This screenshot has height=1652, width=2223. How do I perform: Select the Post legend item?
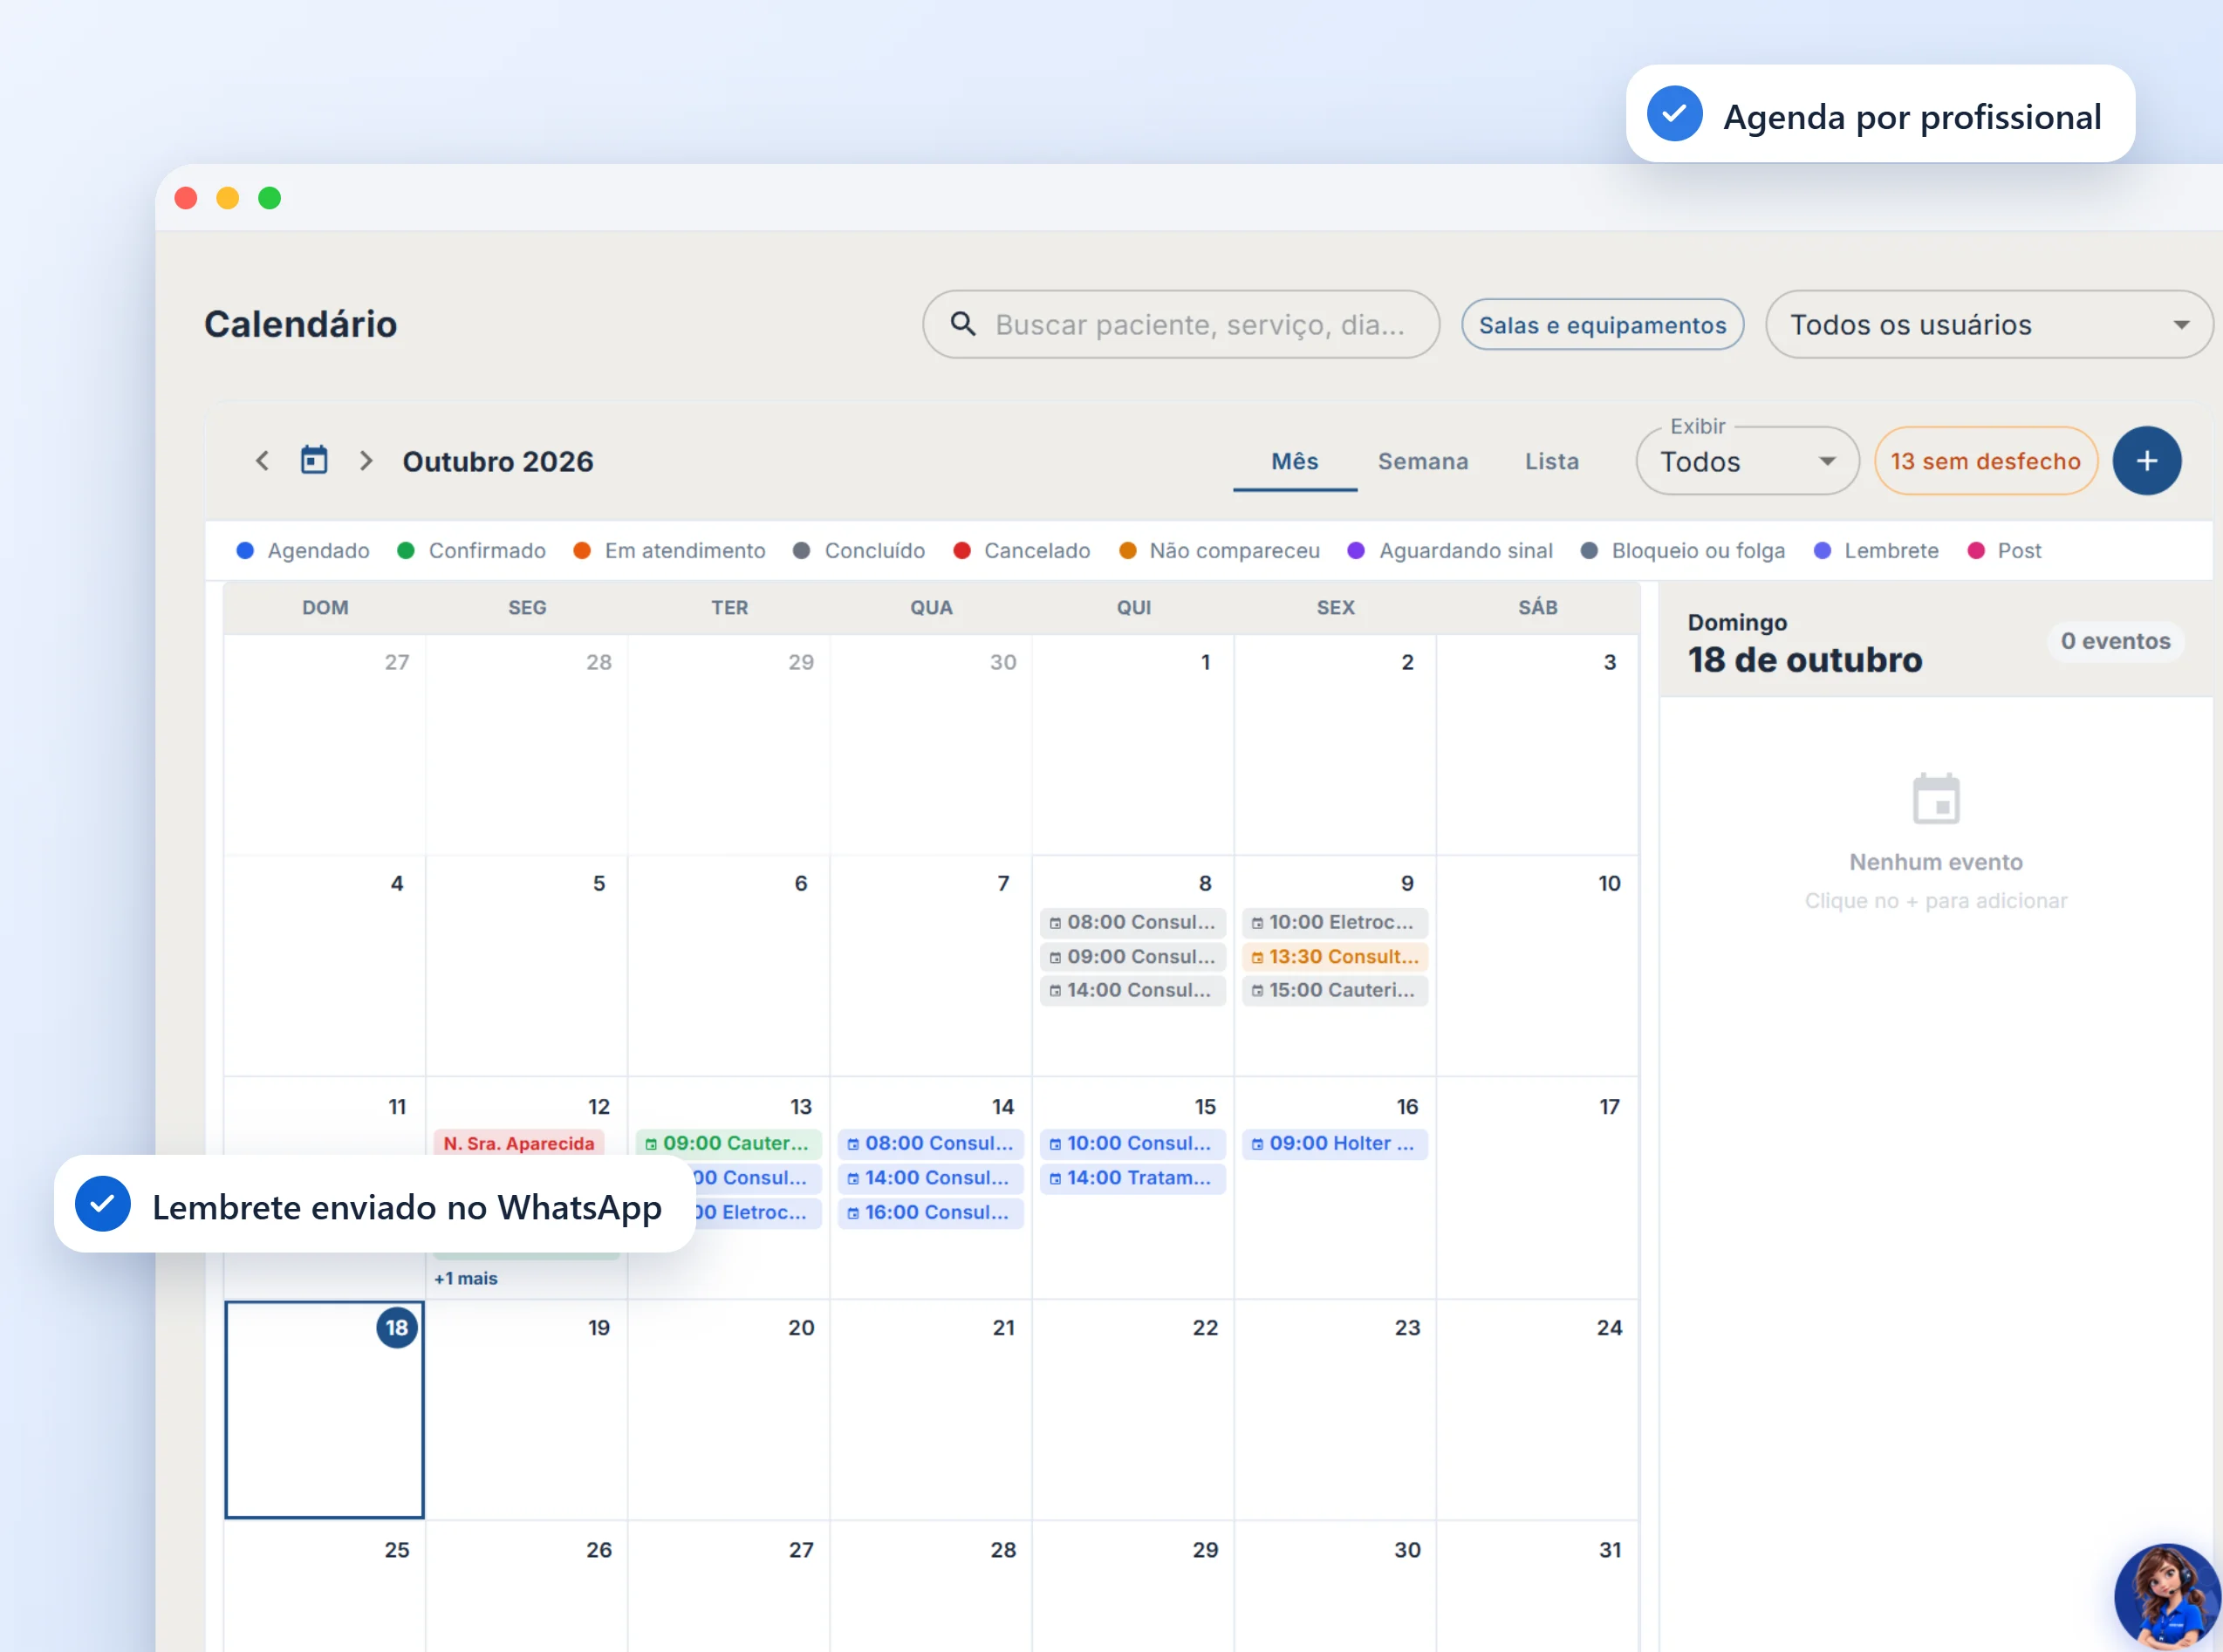2004,551
